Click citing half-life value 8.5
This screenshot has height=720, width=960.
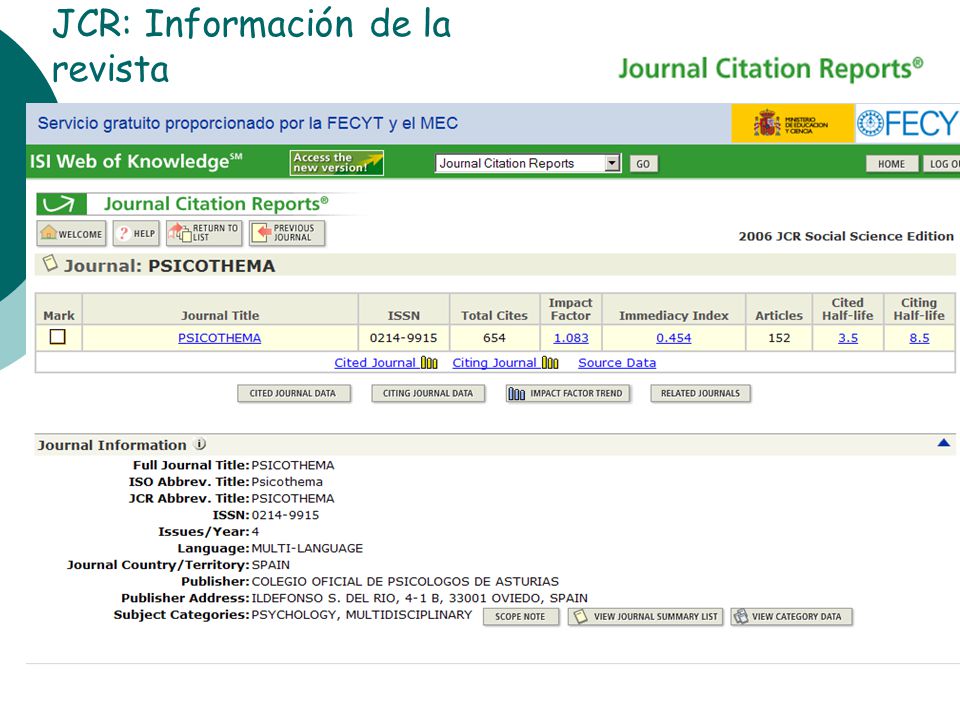(x=919, y=338)
